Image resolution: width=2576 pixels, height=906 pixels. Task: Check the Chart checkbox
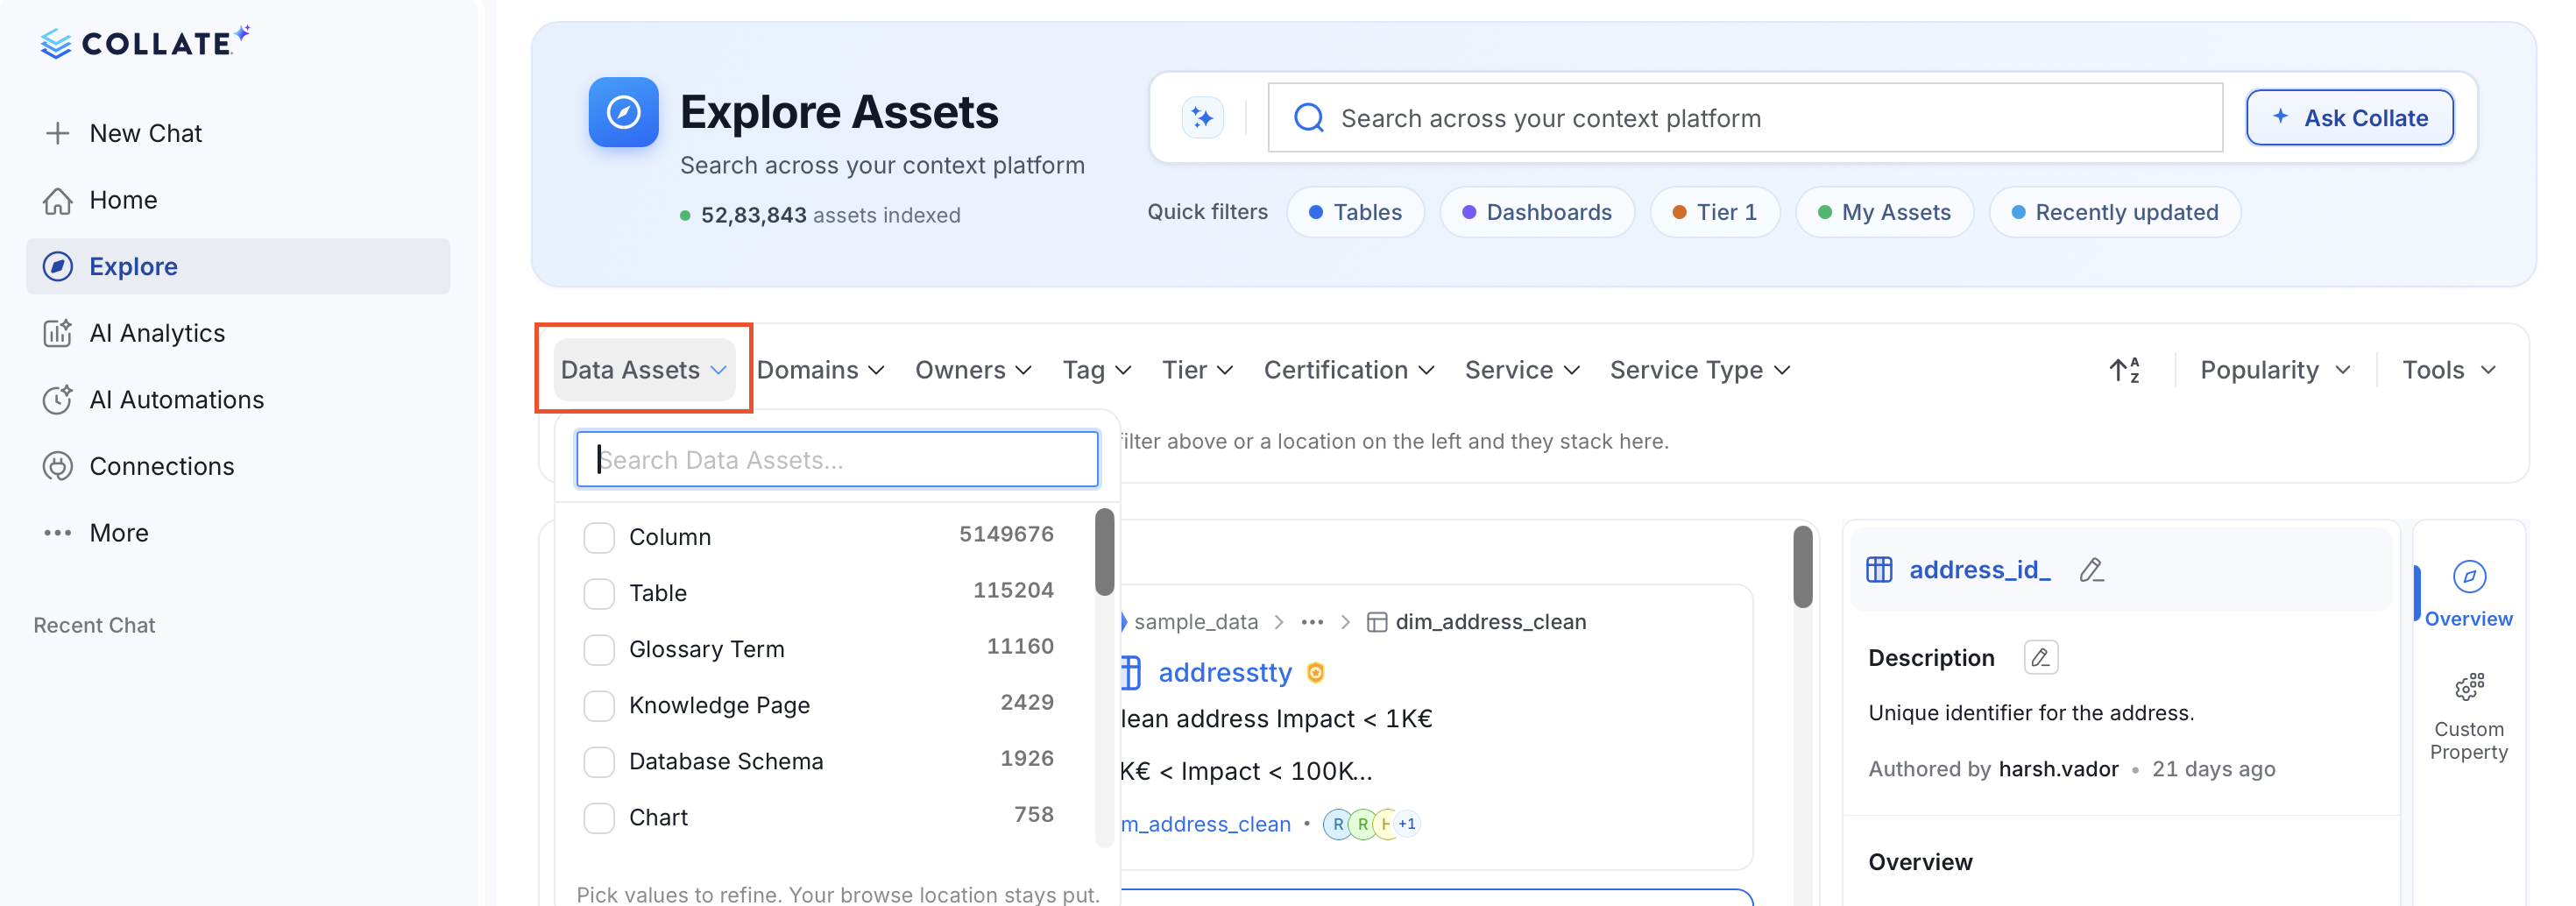click(599, 817)
